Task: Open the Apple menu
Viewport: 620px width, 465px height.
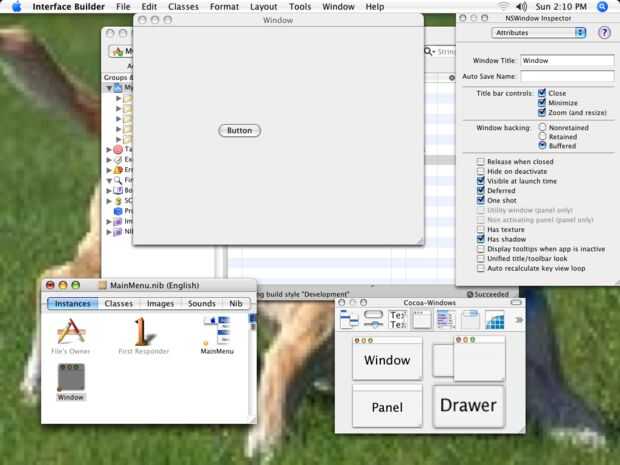Action: [x=17, y=6]
